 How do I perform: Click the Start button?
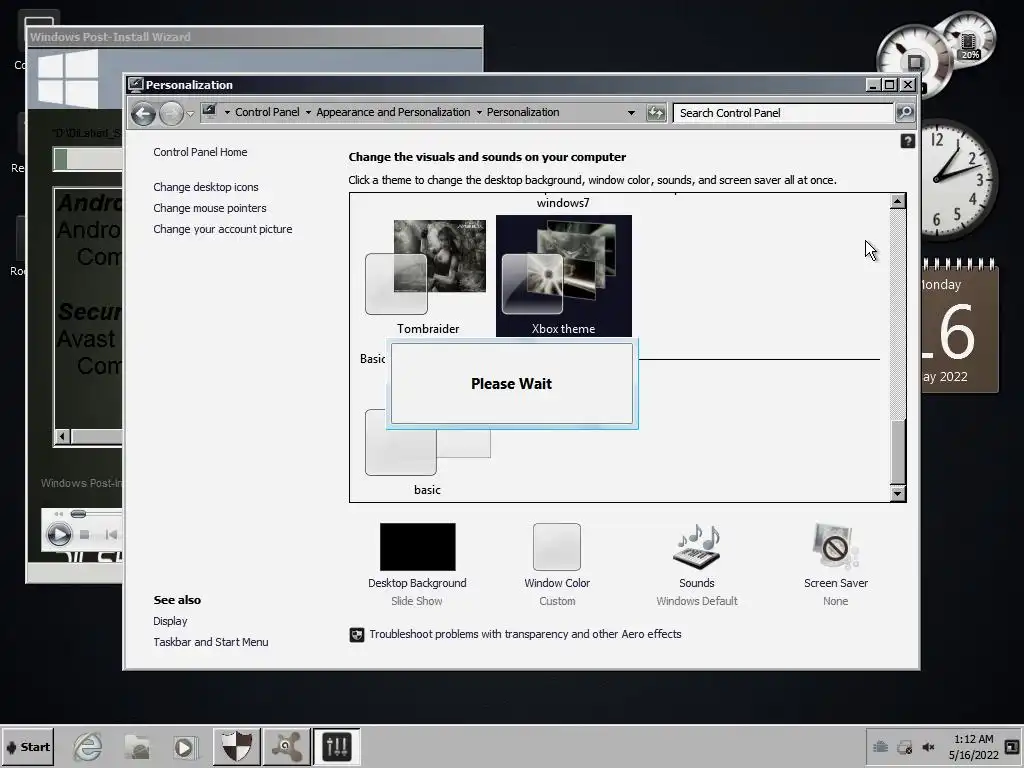pos(27,747)
